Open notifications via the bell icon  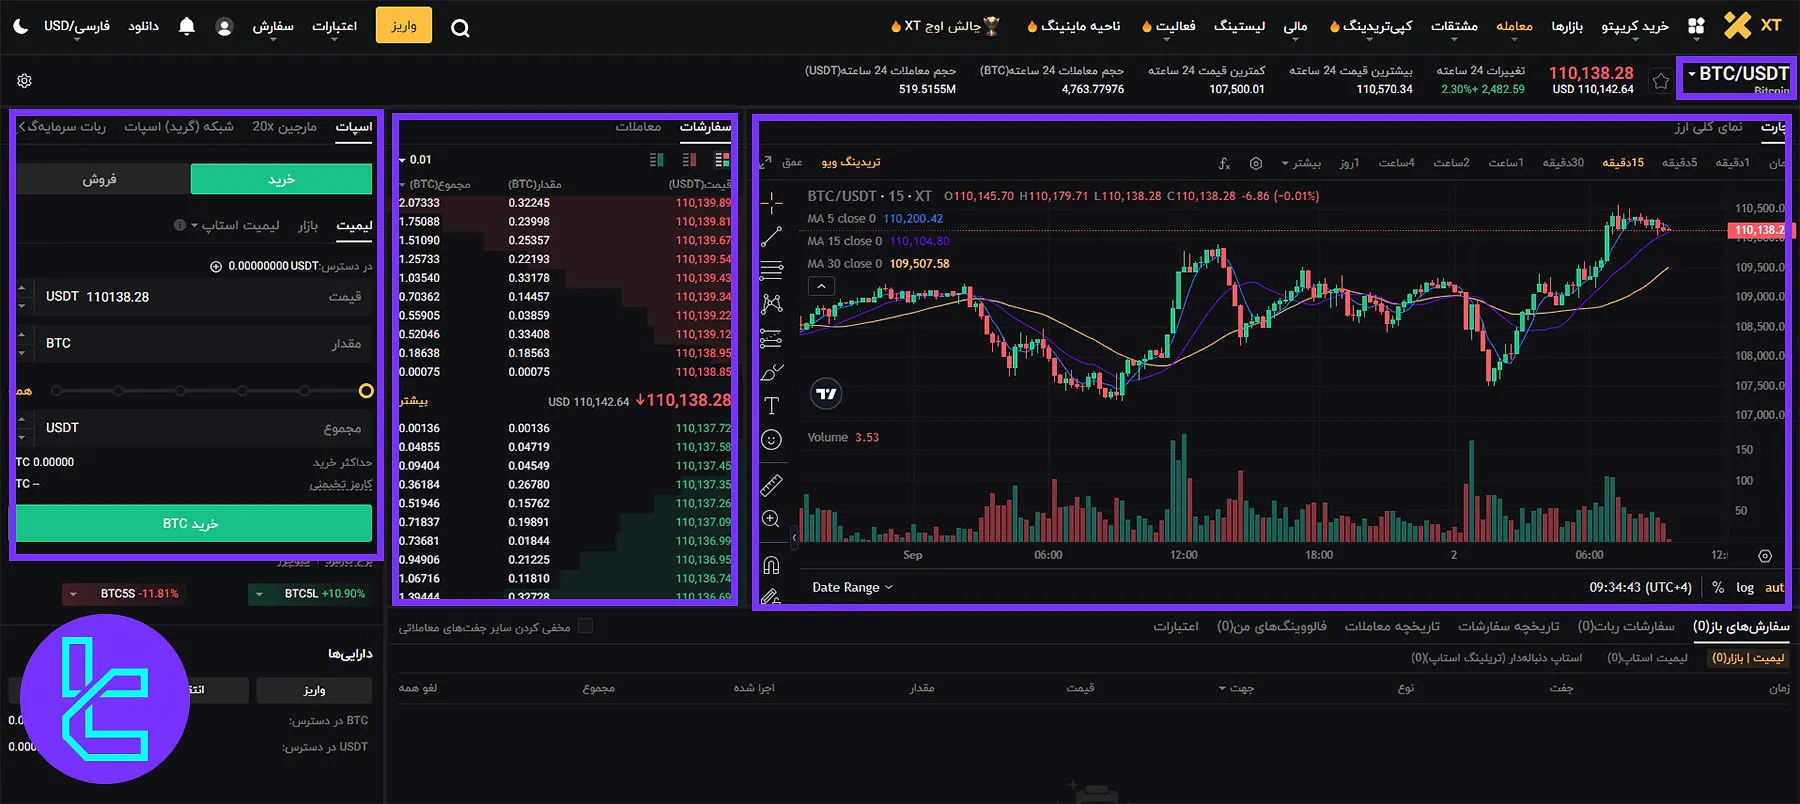186,26
